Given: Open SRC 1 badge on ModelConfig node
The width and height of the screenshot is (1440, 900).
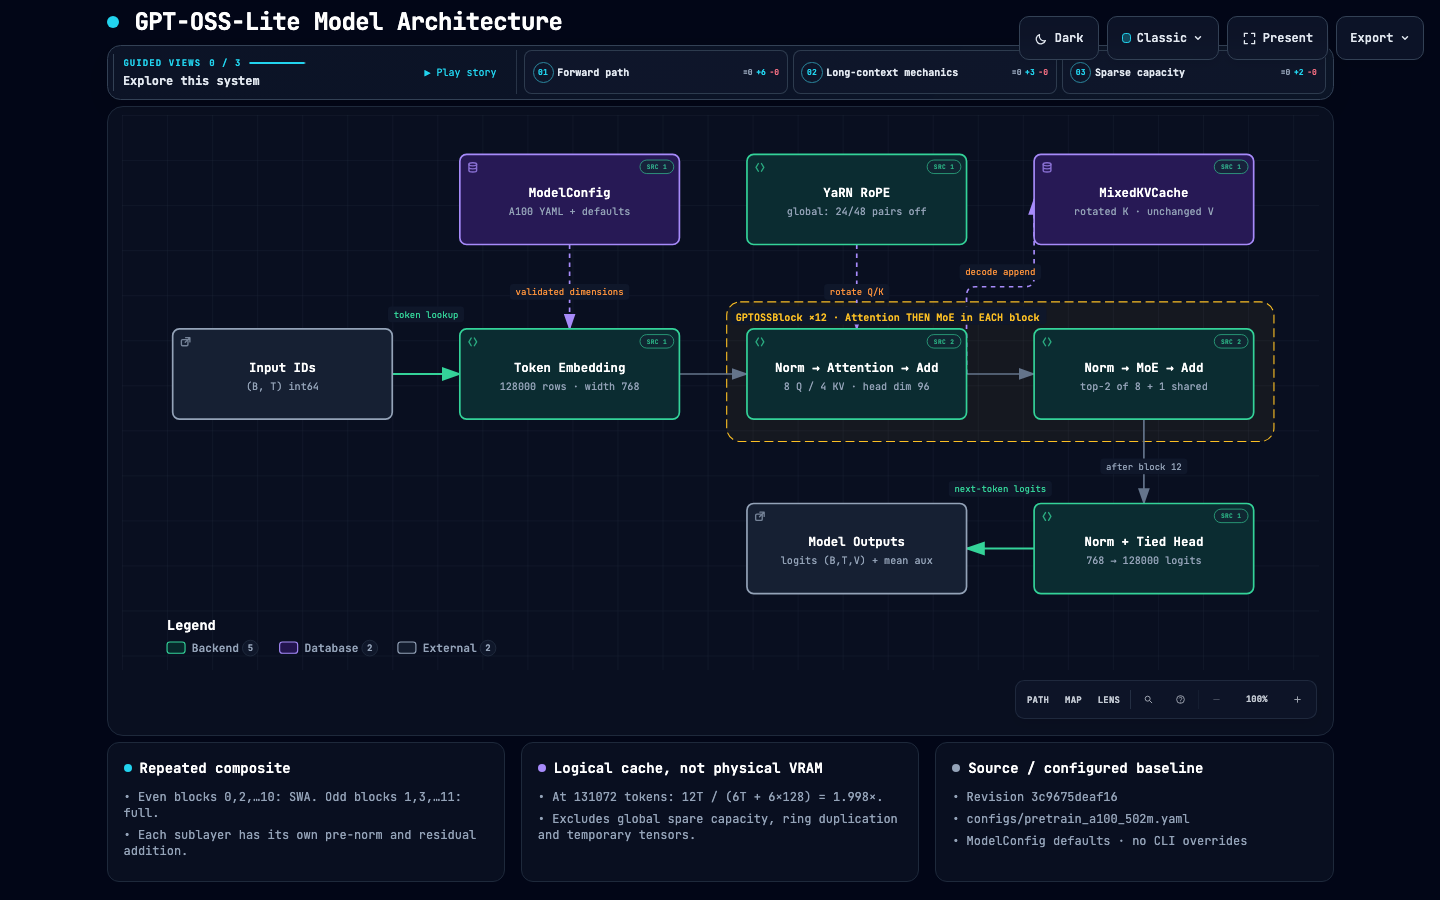Looking at the screenshot, I should coord(657,167).
